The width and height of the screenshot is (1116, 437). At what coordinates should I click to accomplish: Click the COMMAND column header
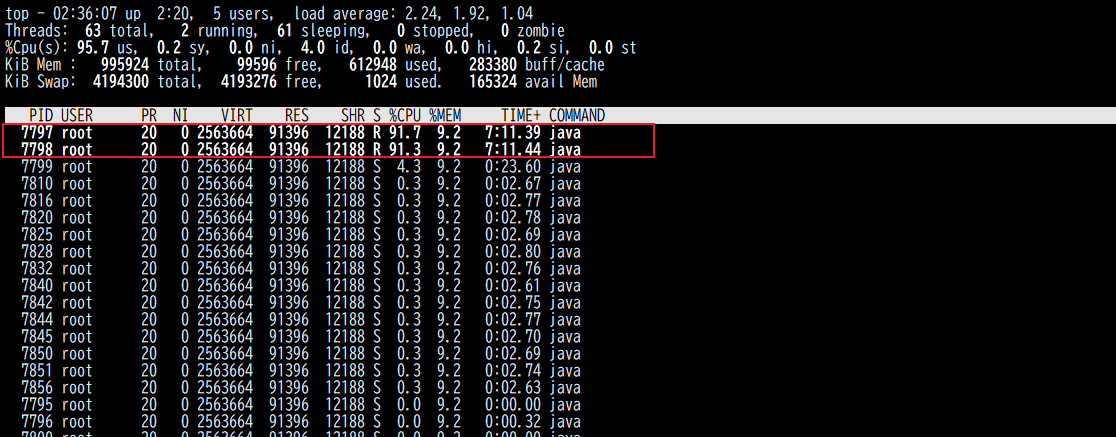point(577,115)
